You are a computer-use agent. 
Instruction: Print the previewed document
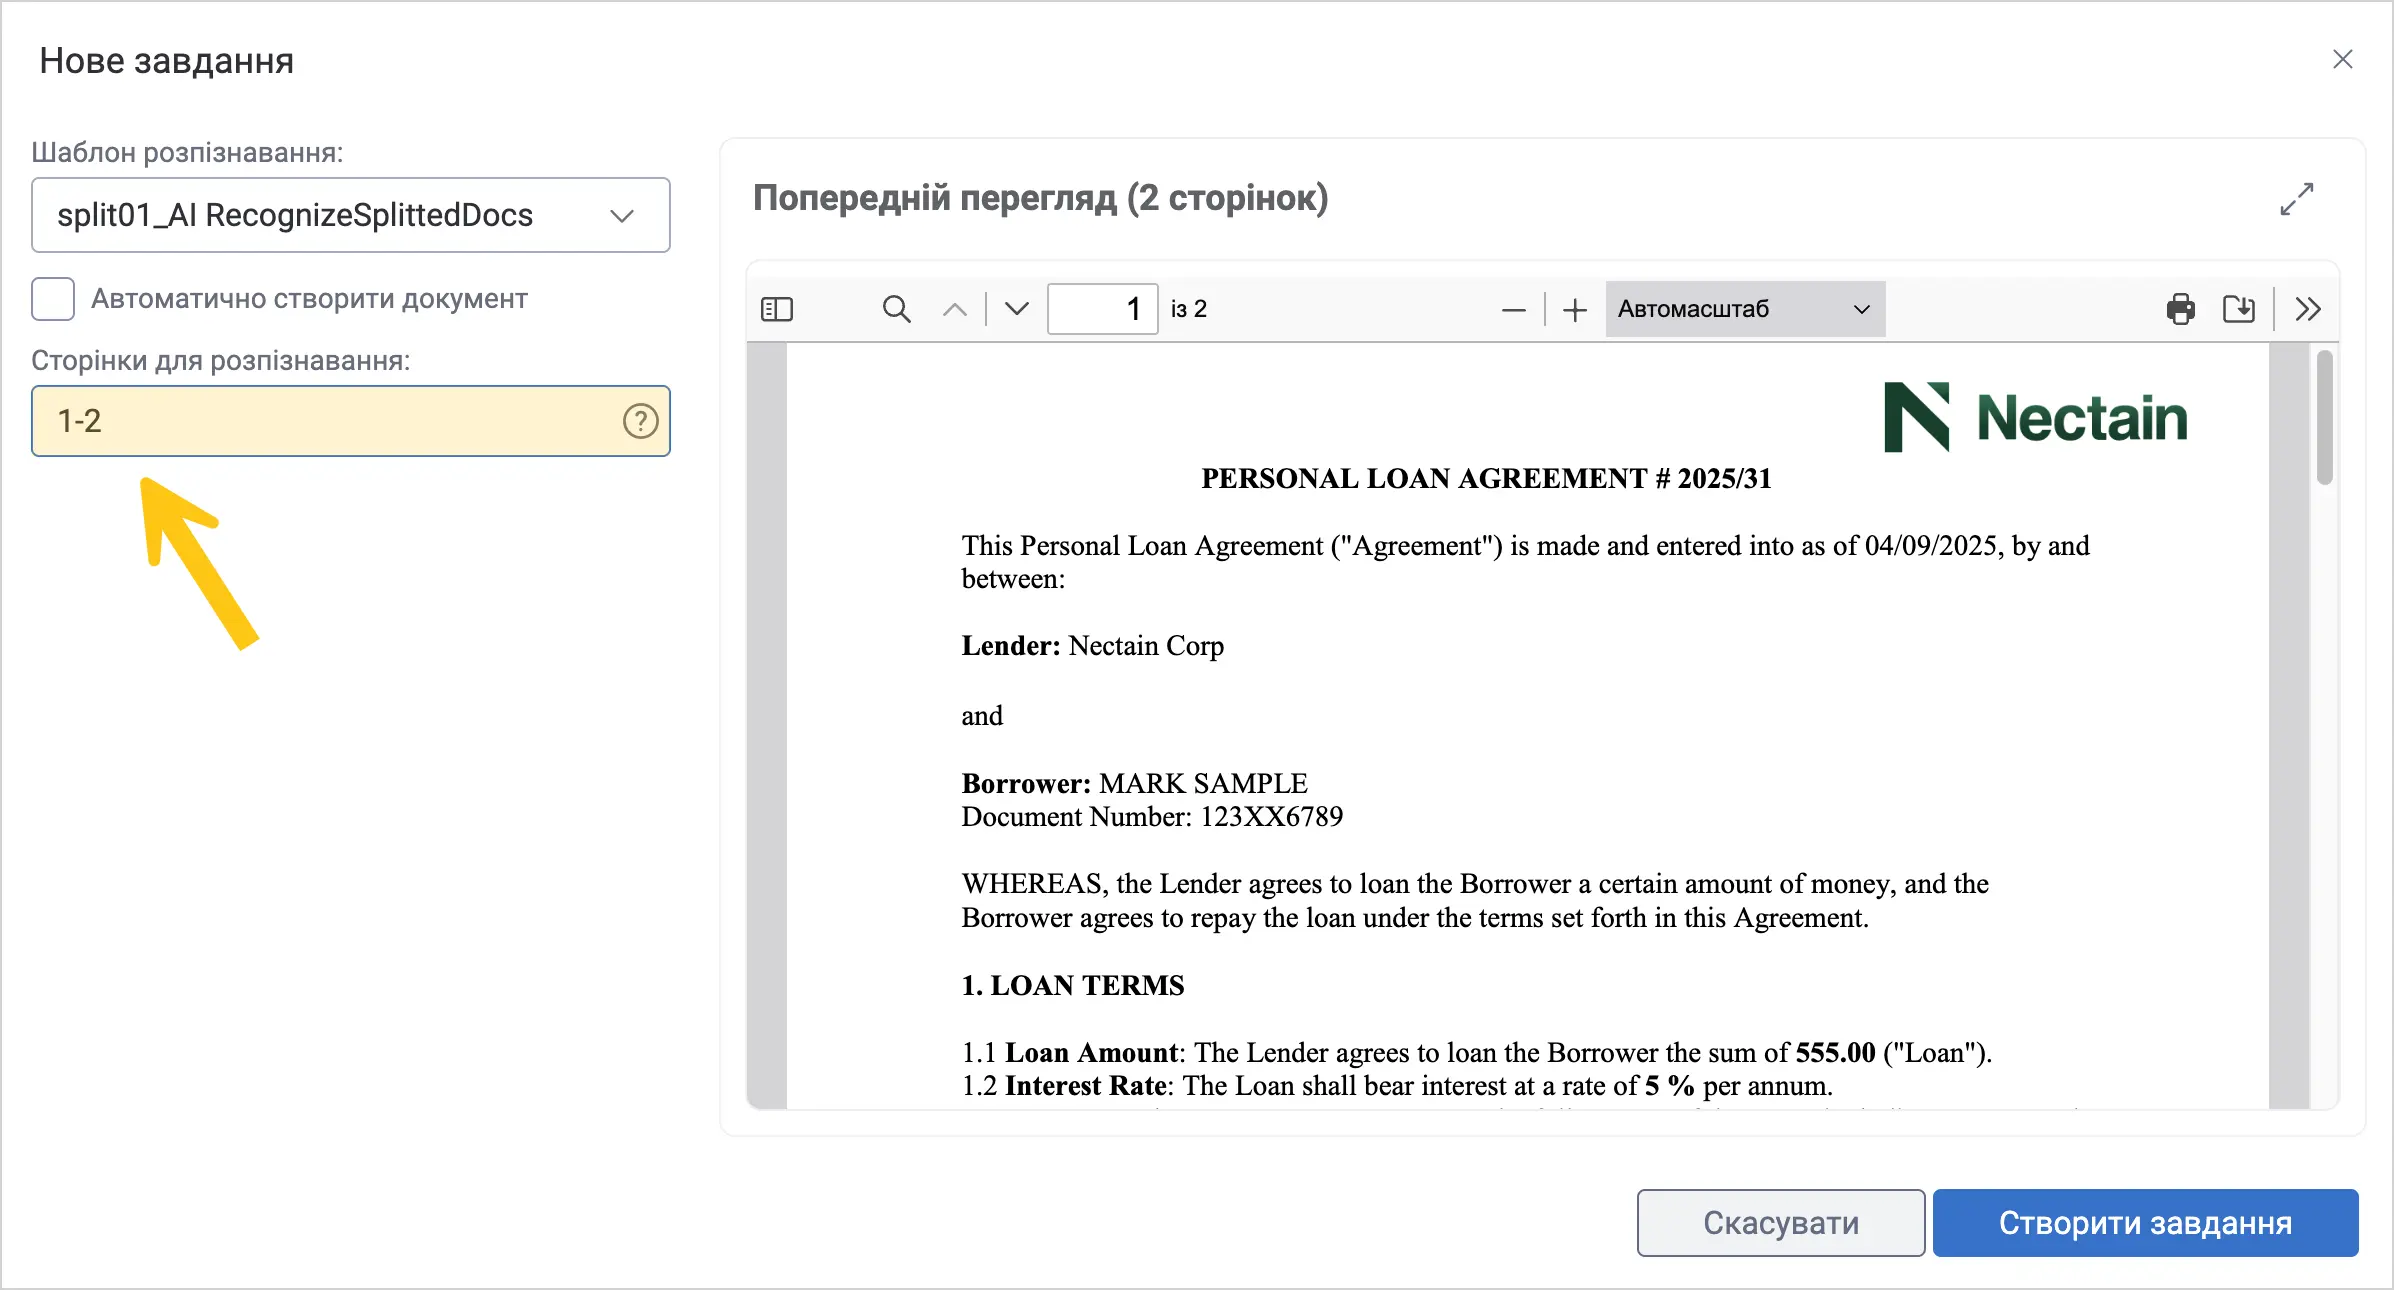[x=2181, y=309]
